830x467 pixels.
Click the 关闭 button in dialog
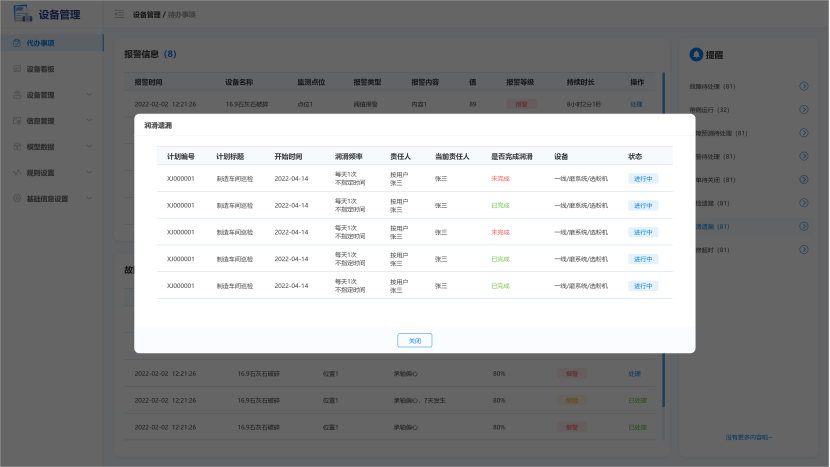click(x=414, y=340)
